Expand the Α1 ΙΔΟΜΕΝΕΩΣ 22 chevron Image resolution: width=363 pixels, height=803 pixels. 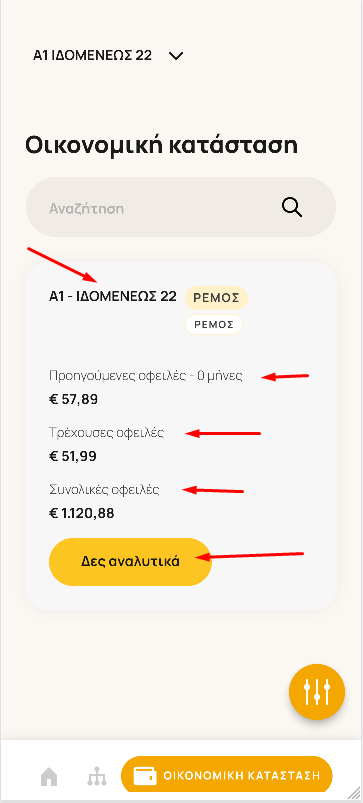coord(176,56)
